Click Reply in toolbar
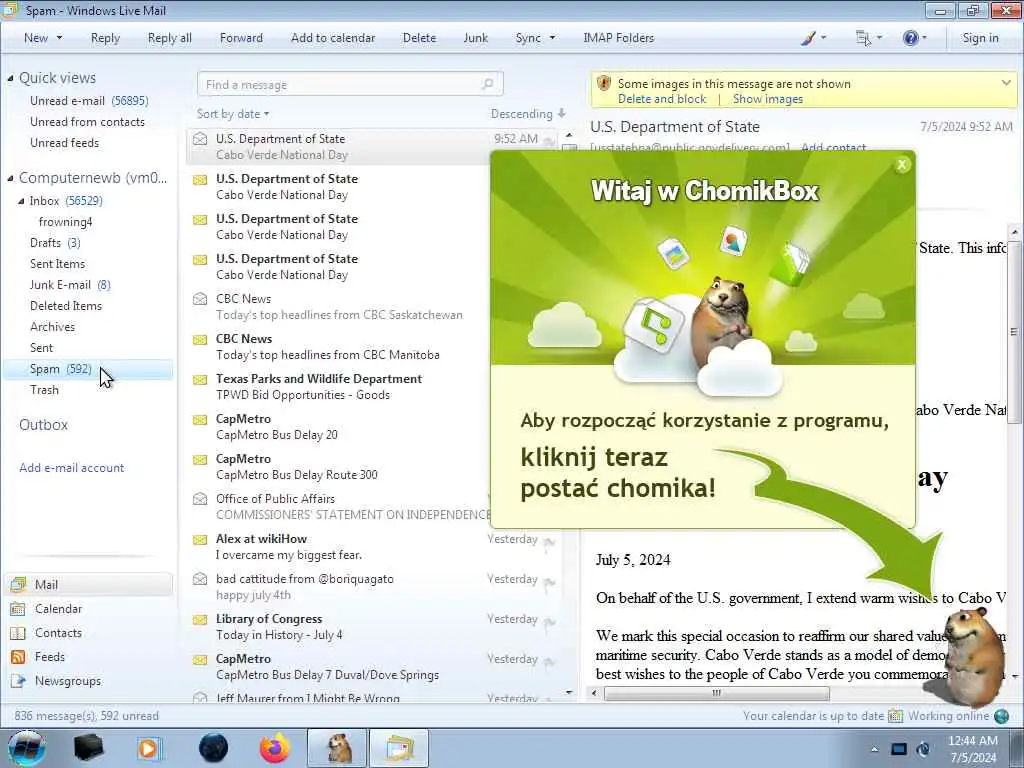 (105, 38)
